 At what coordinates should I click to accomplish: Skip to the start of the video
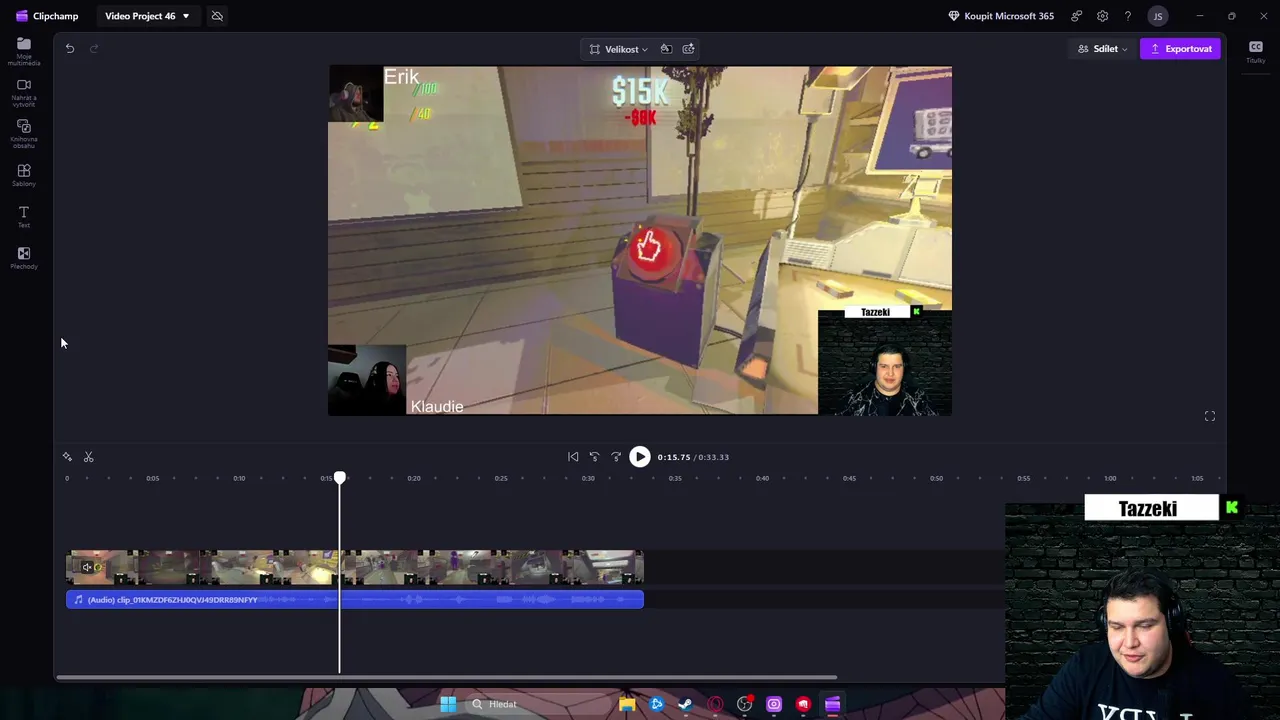coord(573,457)
